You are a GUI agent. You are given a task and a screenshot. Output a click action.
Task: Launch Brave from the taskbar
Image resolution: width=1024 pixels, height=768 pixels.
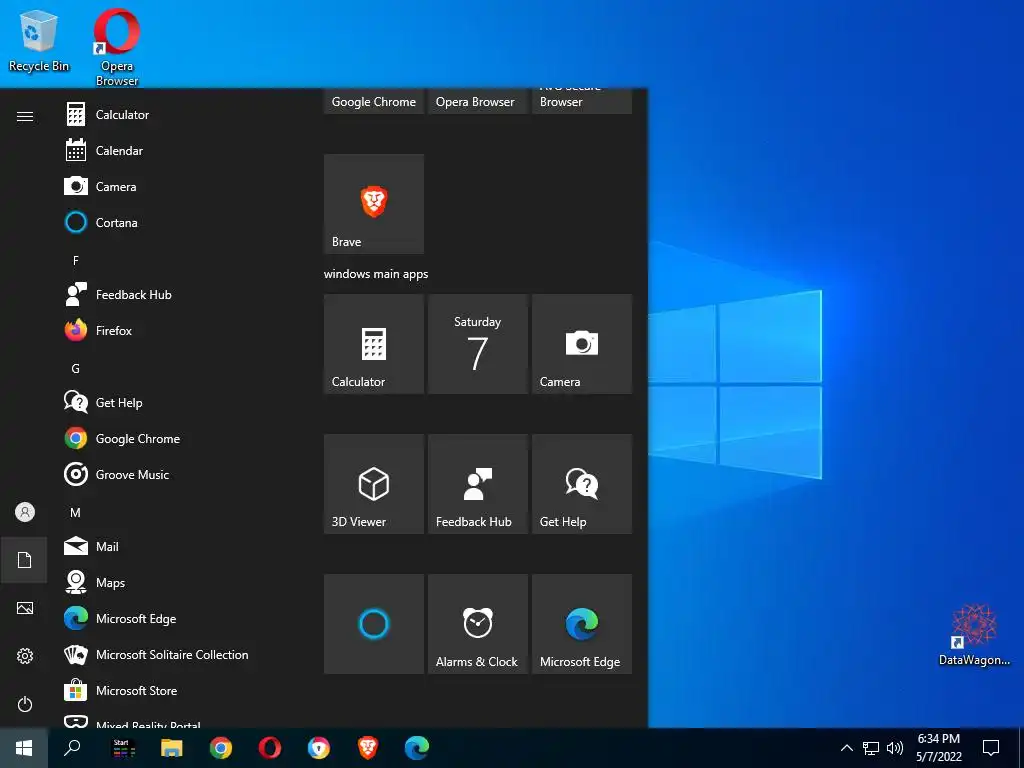(x=368, y=748)
